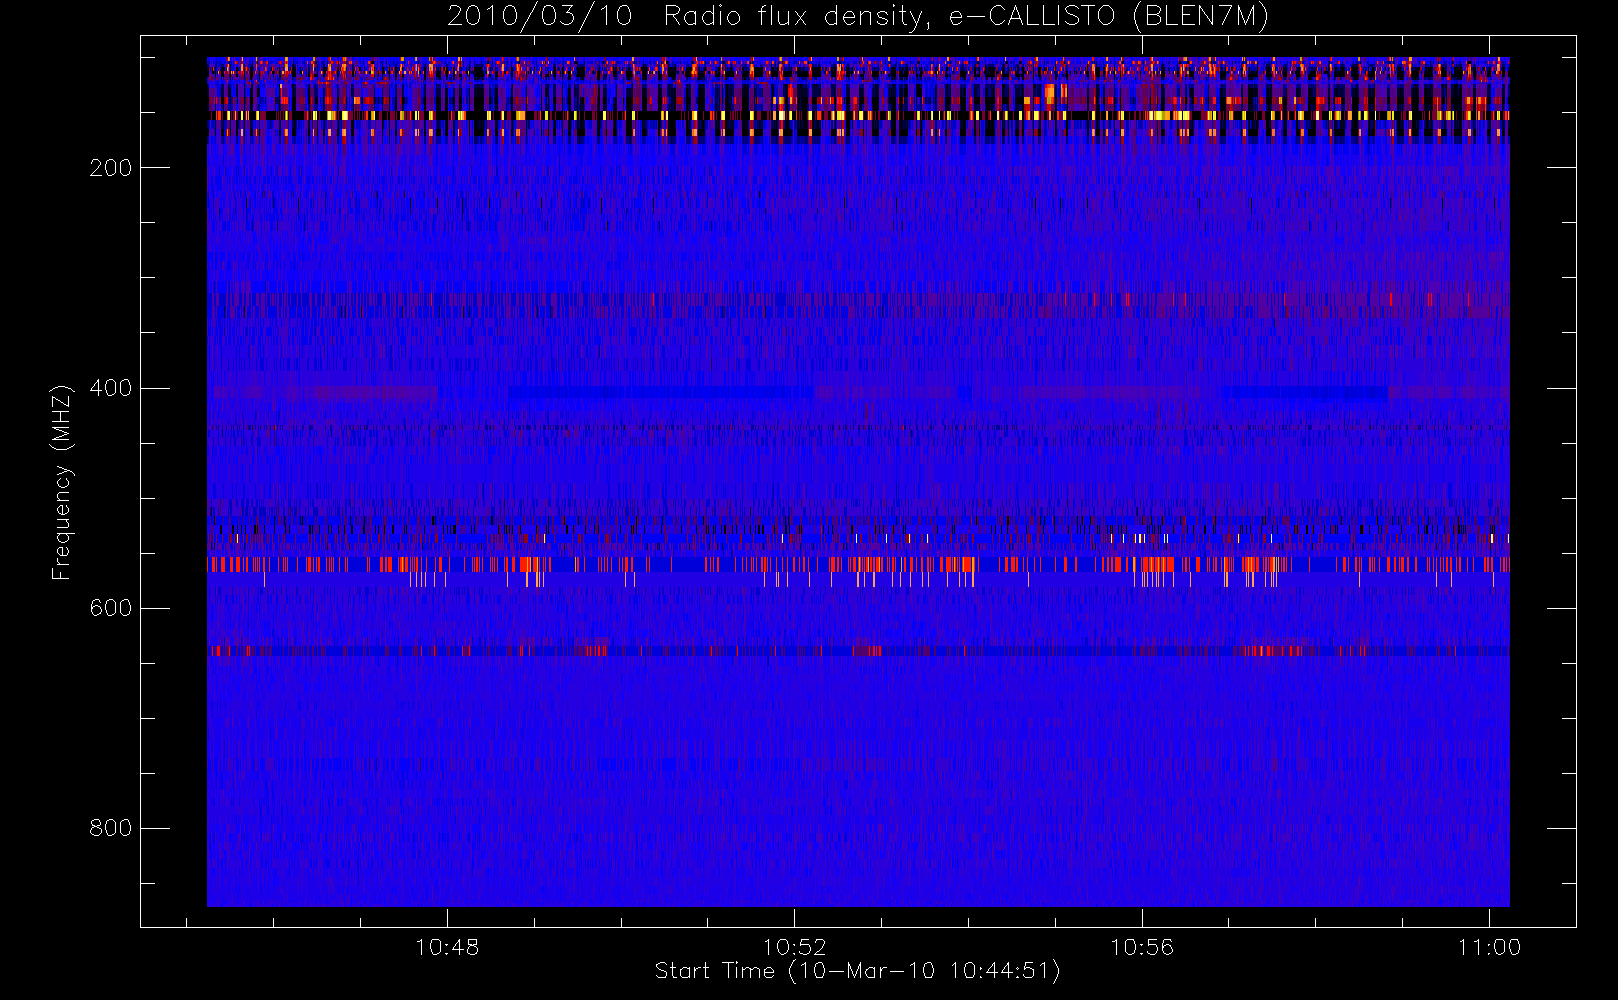Click the 800 frequency tick label
Viewport: 1618px width, 1000px height.
tap(110, 828)
